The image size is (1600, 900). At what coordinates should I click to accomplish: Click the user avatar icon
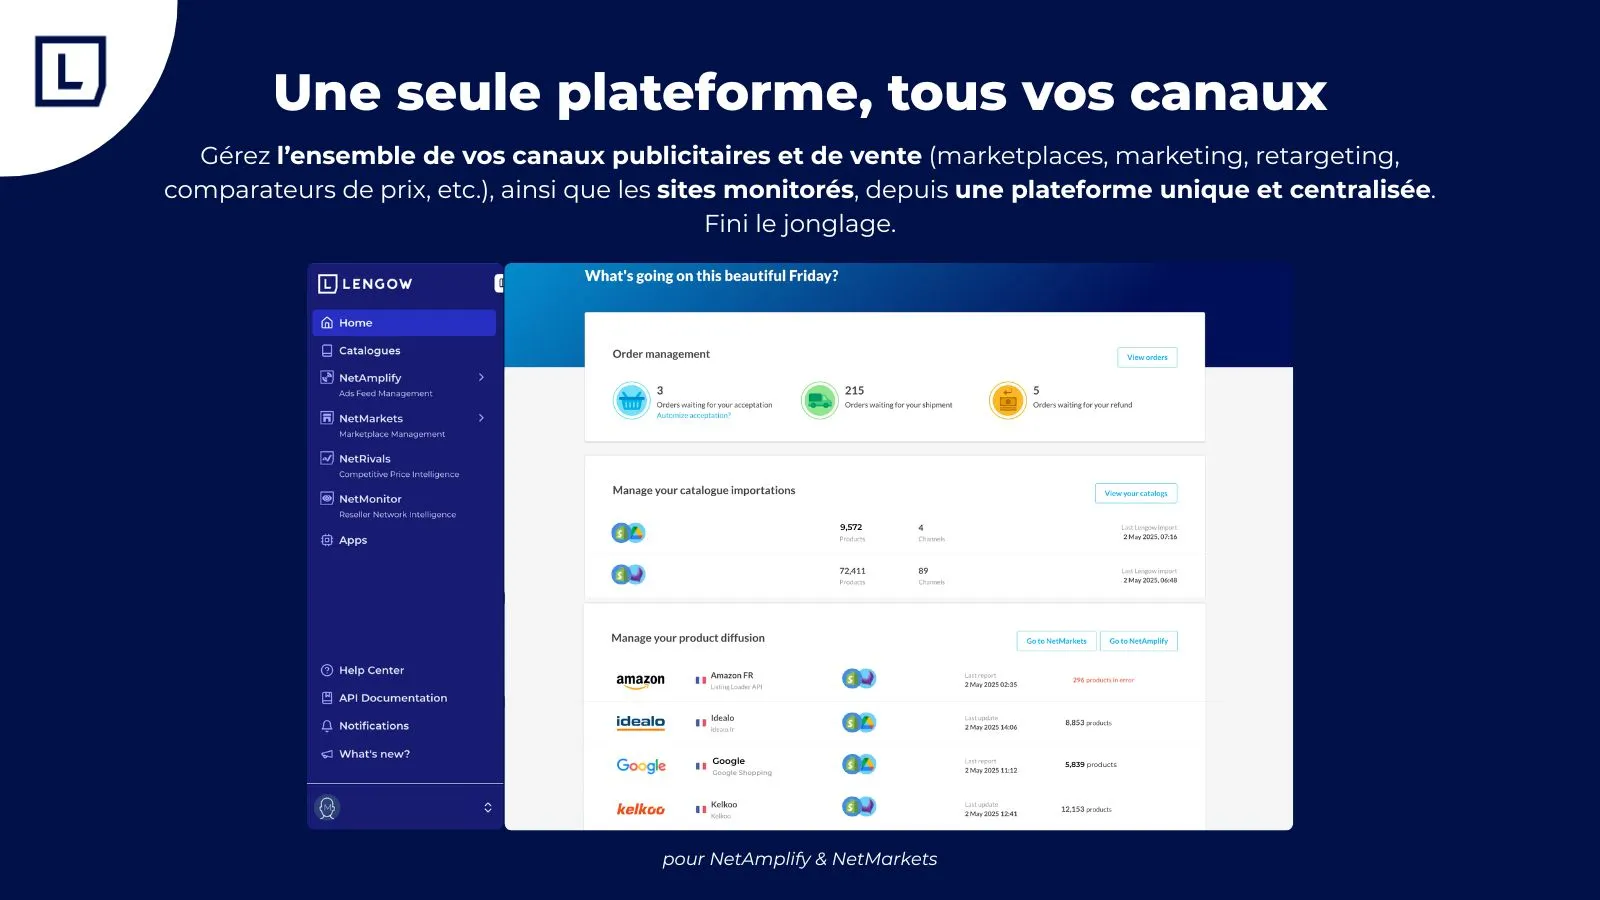click(x=327, y=807)
